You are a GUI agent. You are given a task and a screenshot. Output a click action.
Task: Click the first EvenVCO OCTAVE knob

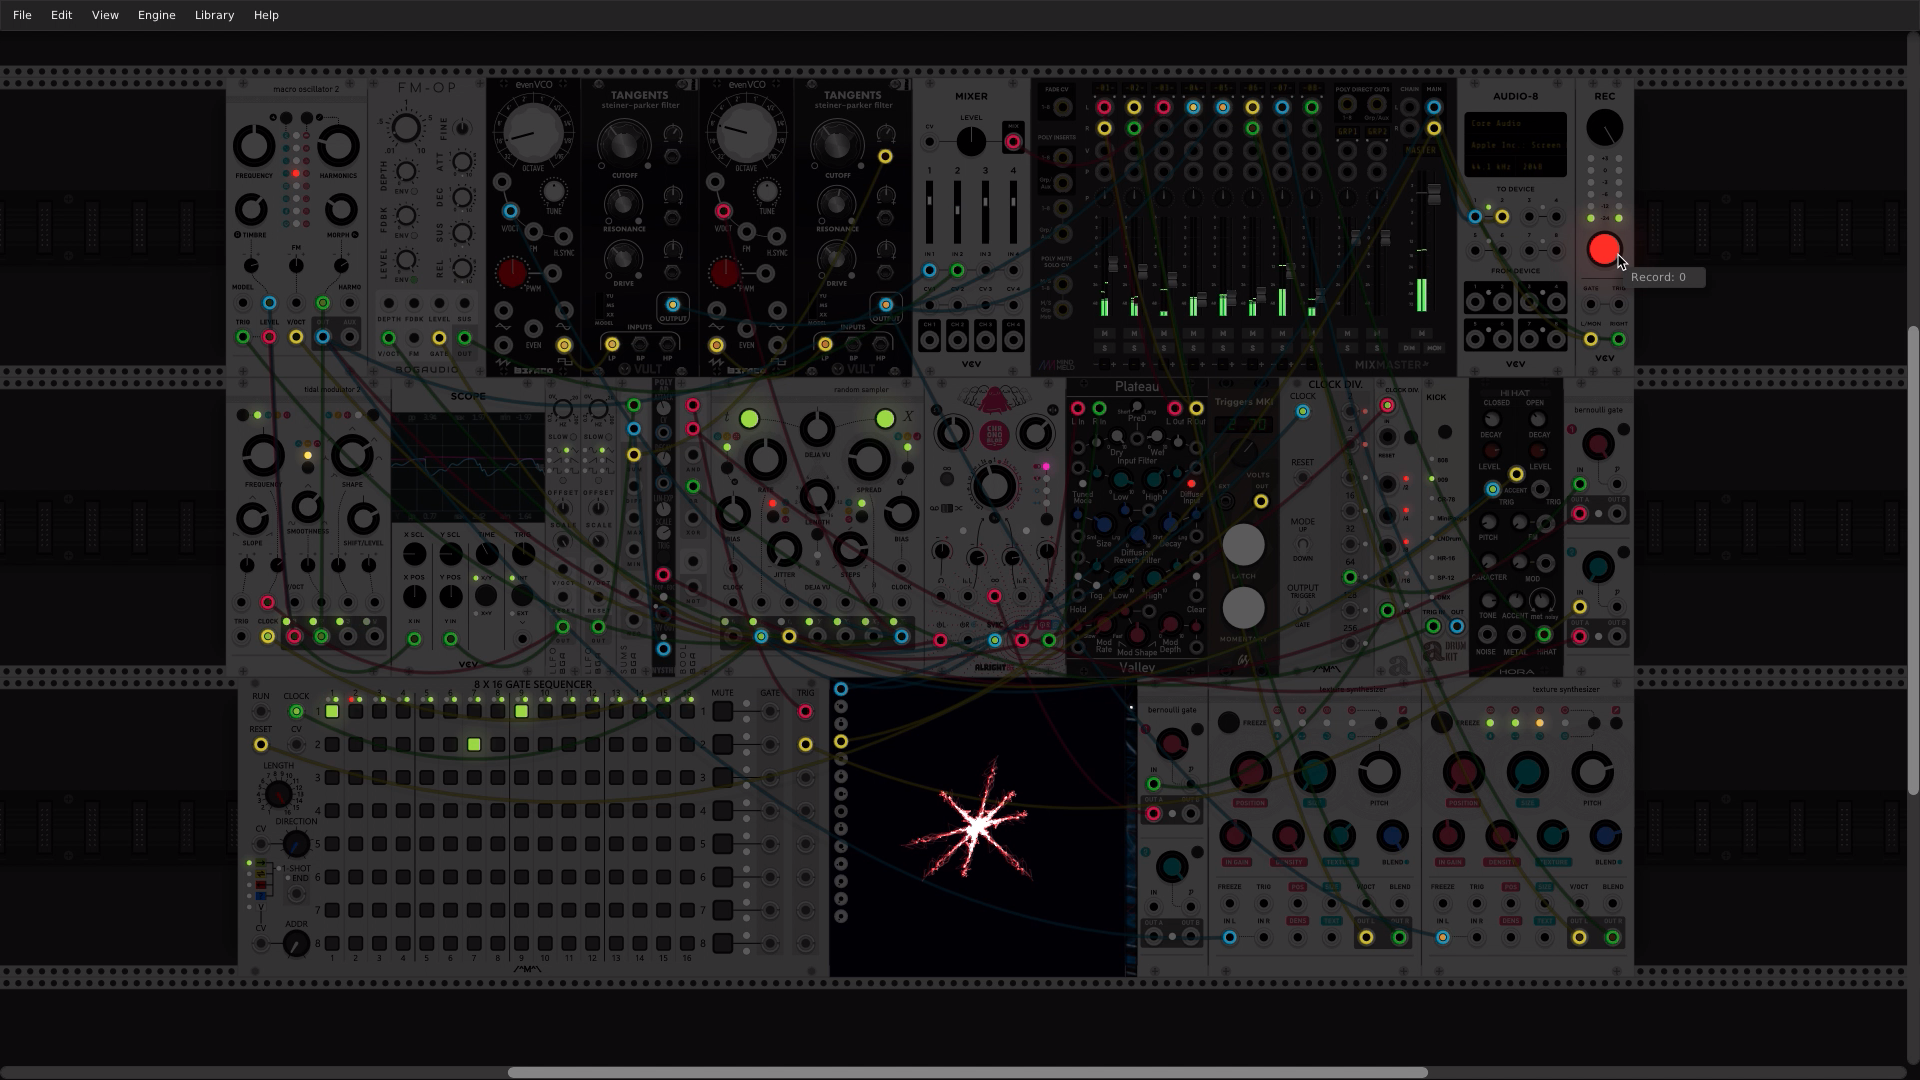[x=534, y=132]
